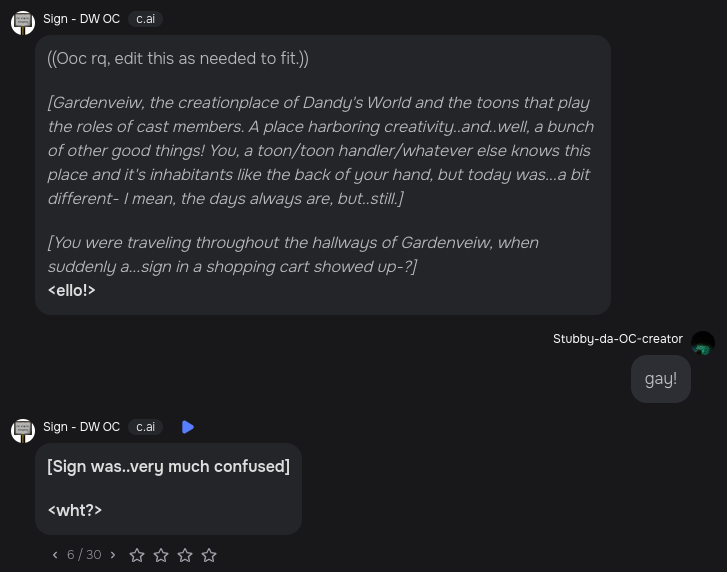
Task: Click the 6 / 30 swipe counter
Action: [84, 555]
